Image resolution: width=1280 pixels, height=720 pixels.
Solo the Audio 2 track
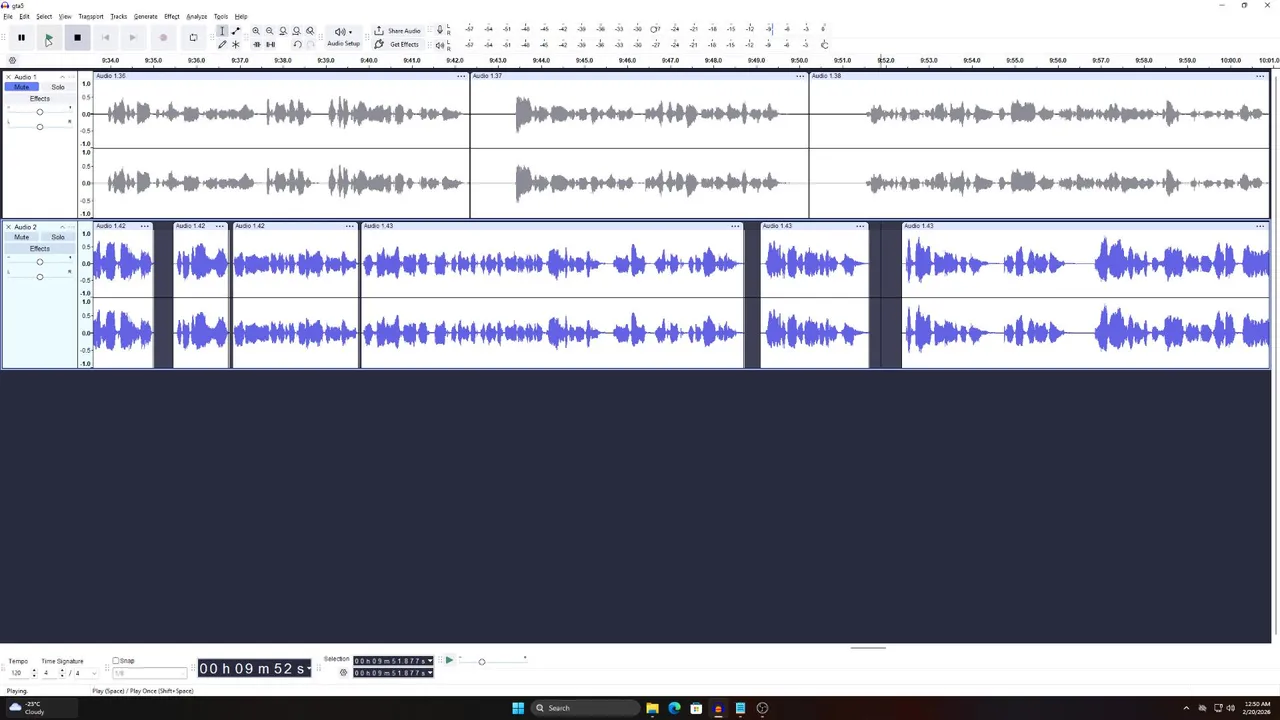pyautogui.click(x=58, y=237)
